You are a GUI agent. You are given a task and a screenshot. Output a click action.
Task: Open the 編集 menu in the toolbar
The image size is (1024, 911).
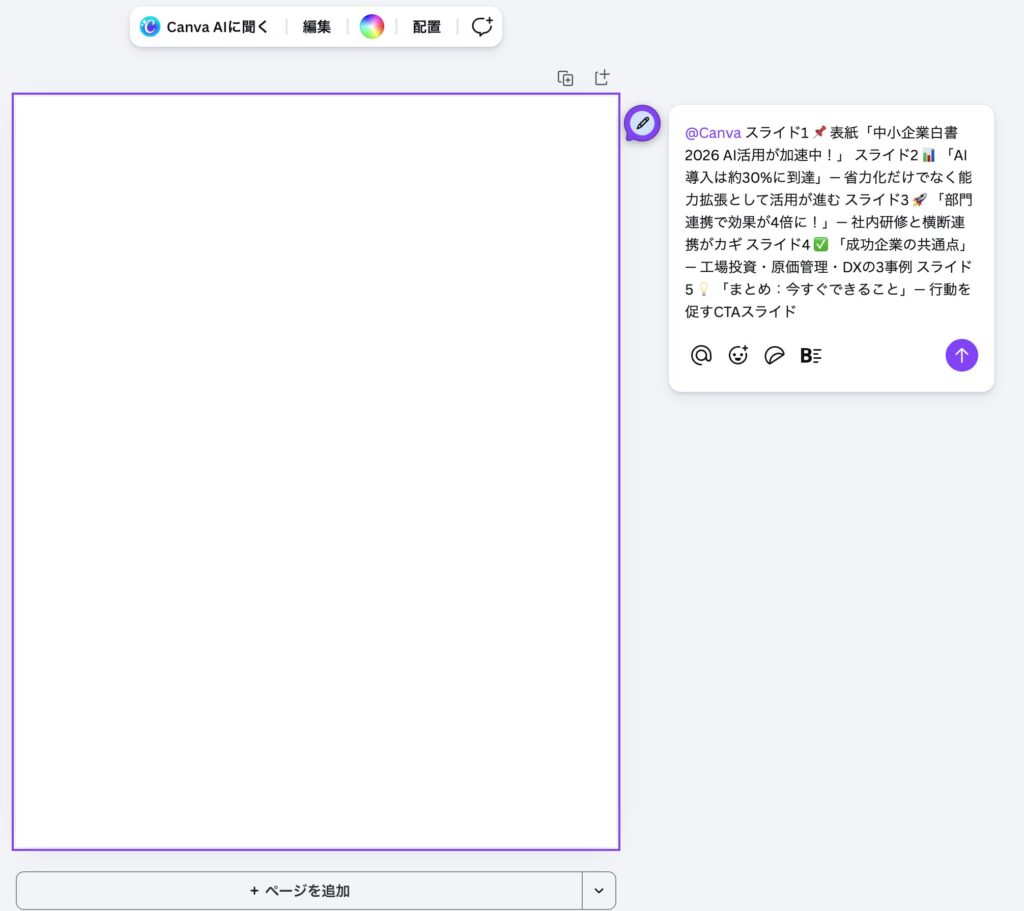point(317,27)
